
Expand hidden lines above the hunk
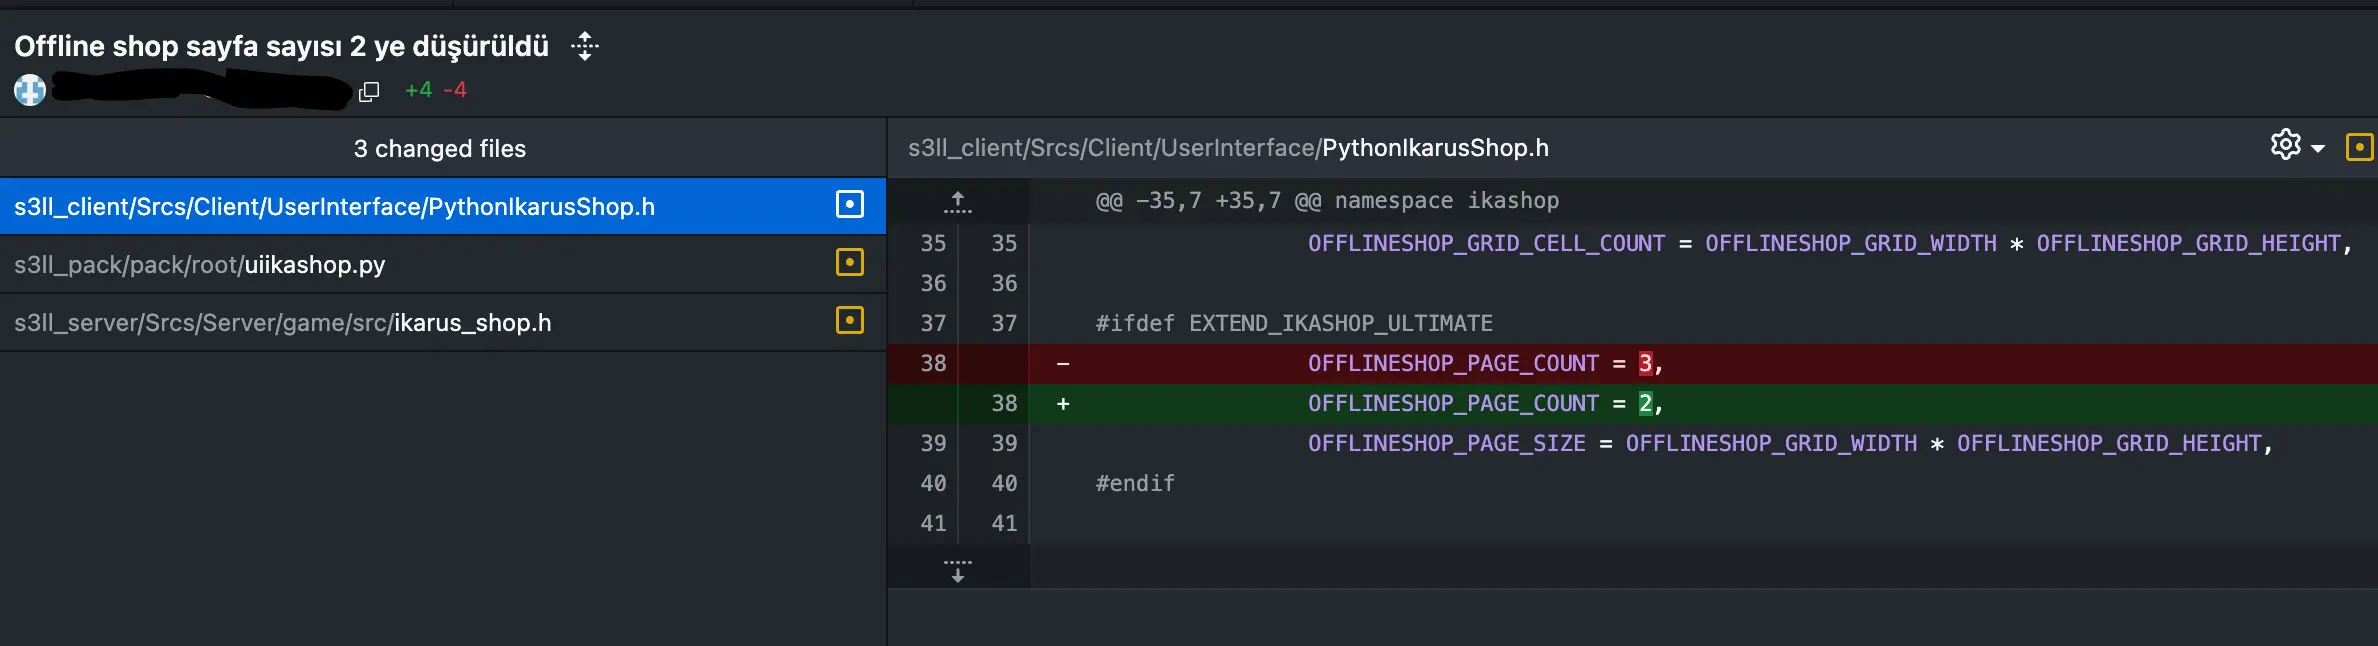(x=957, y=202)
